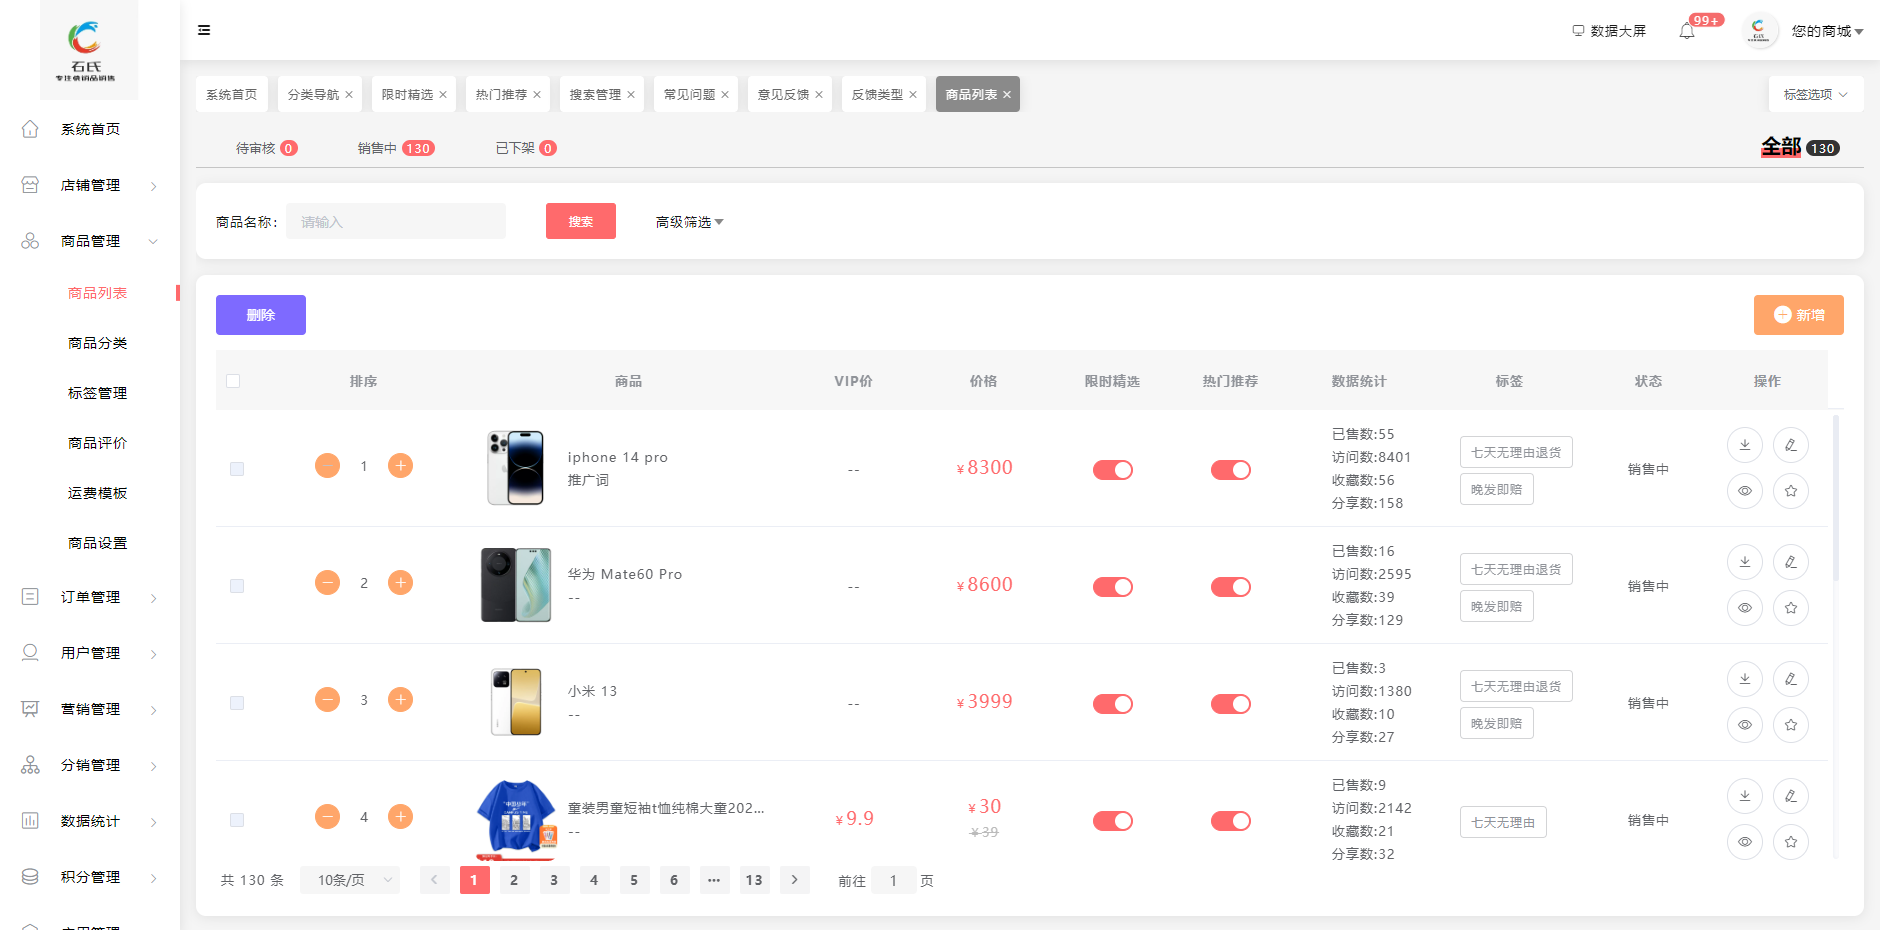Close the 商品列表 tab
The height and width of the screenshot is (930, 1880).
click(1007, 95)
